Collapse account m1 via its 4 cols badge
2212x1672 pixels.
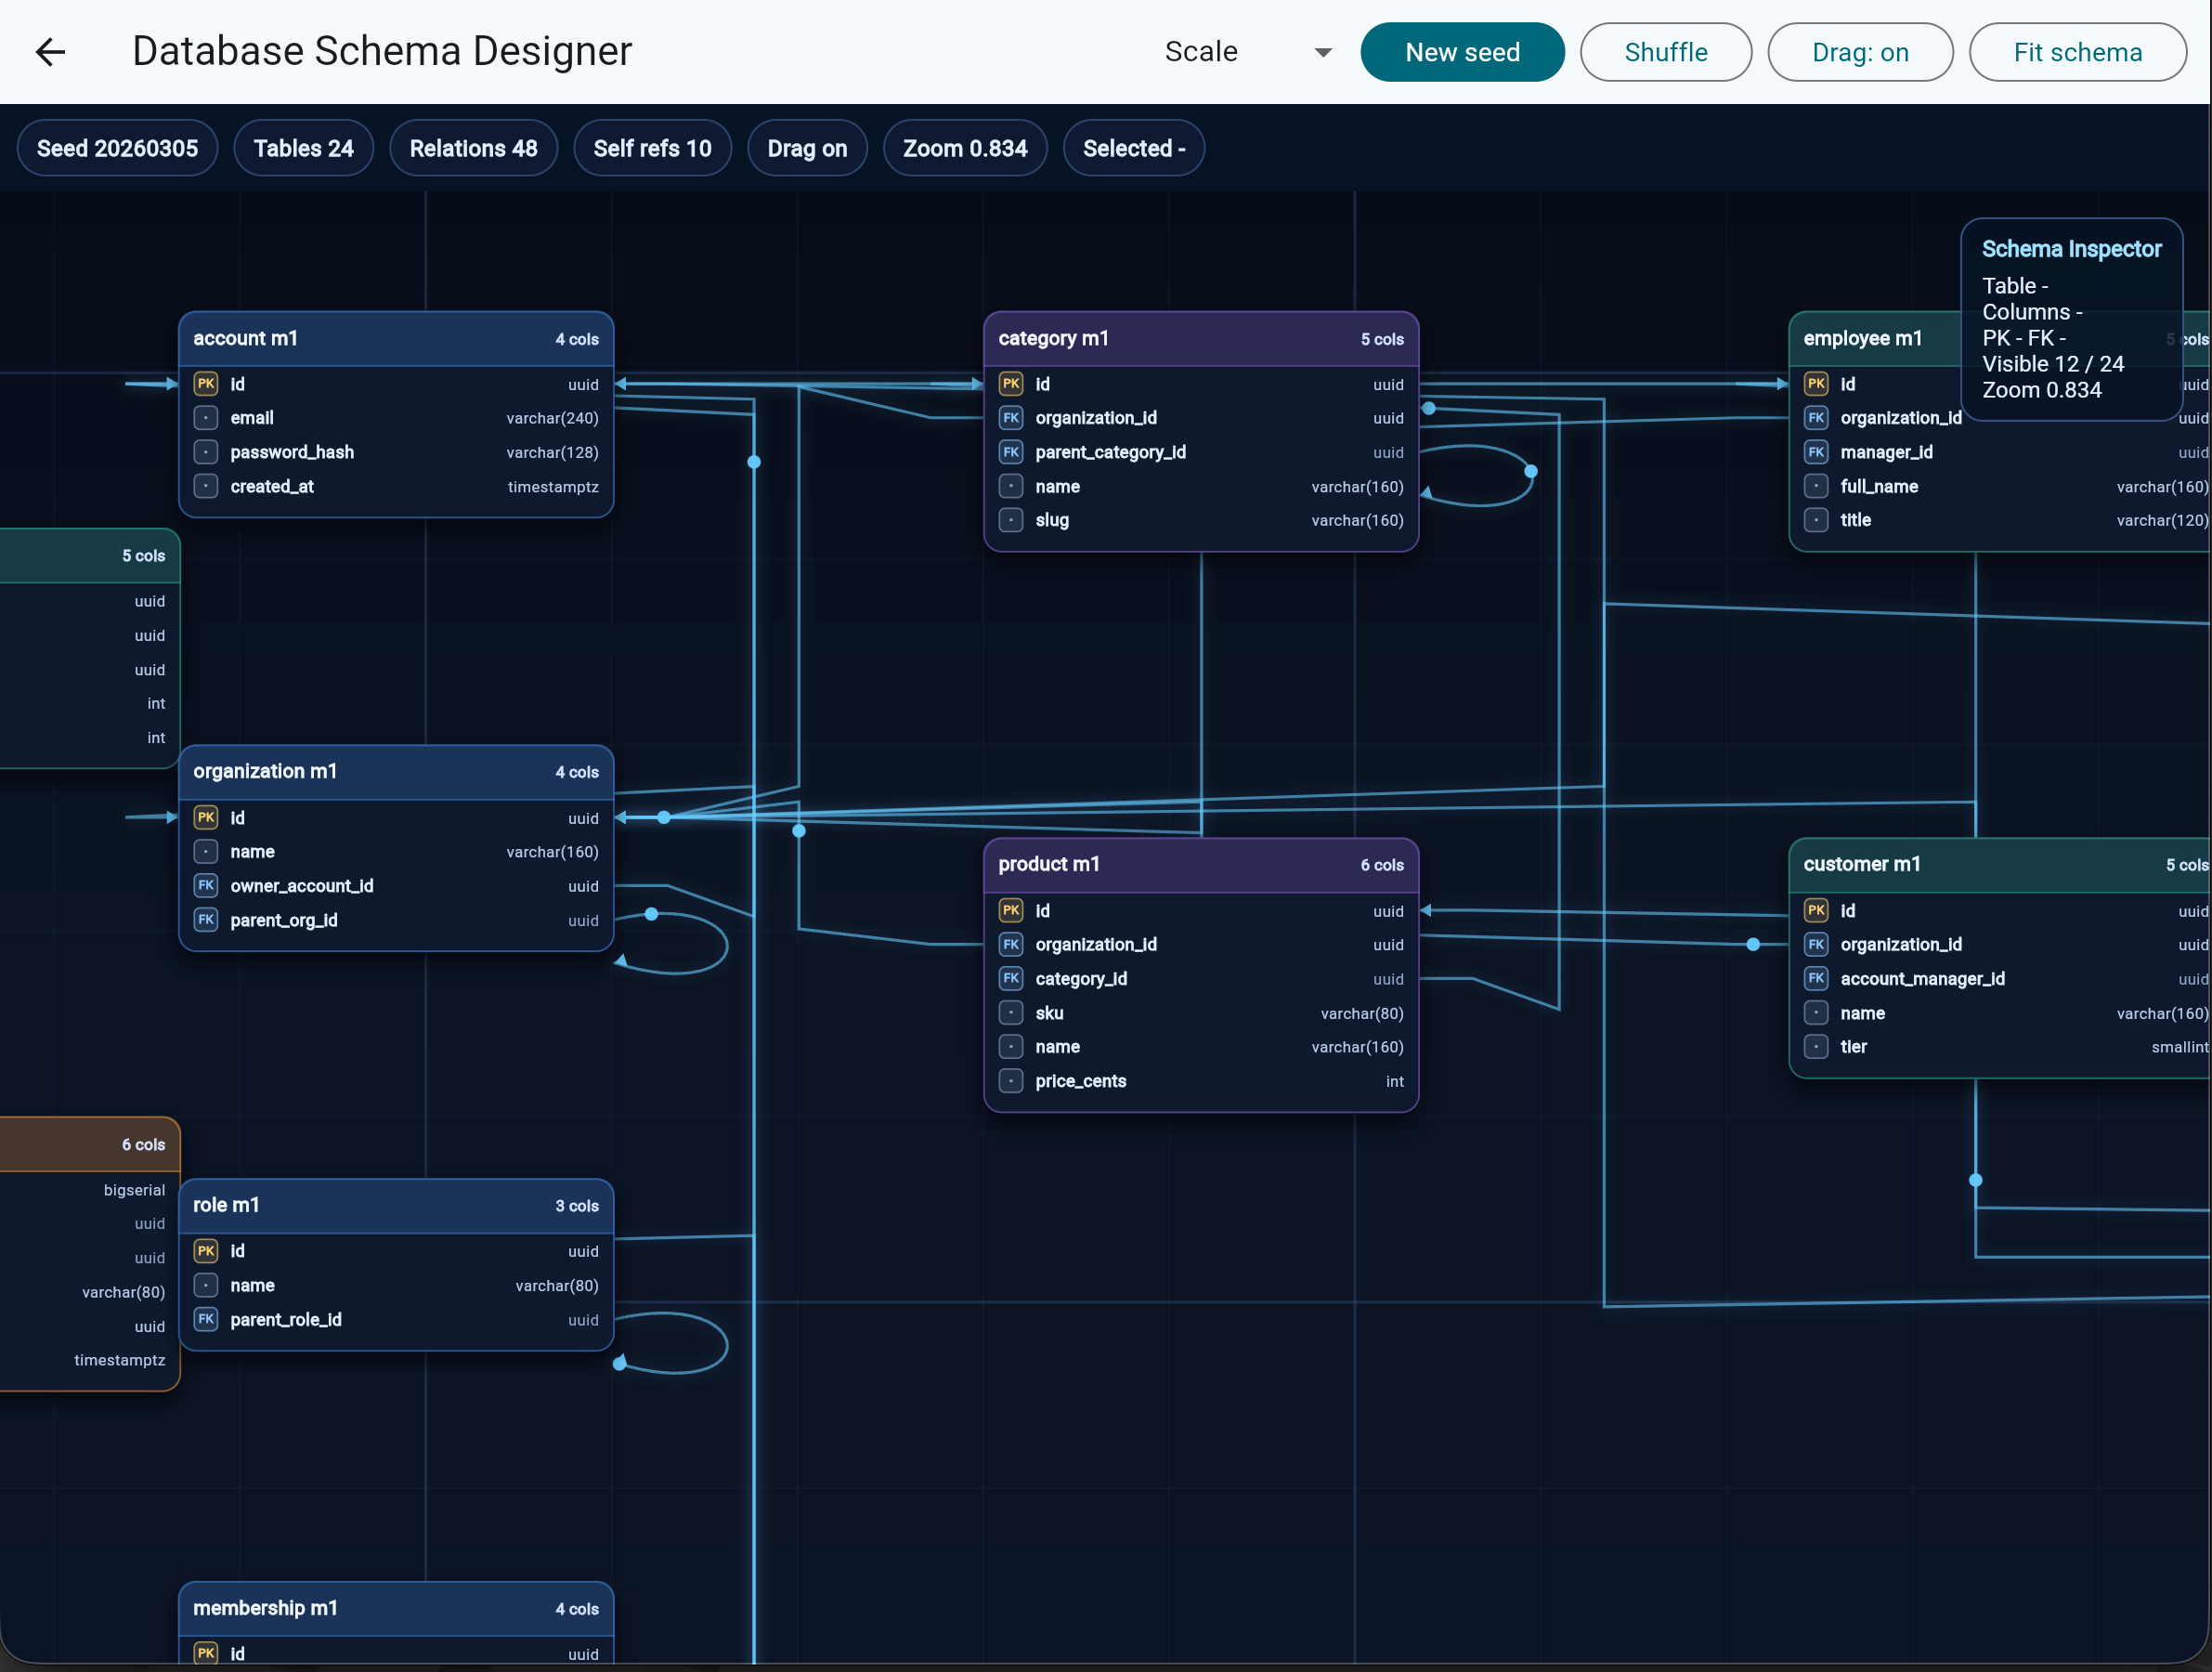(x=577, y=339)
